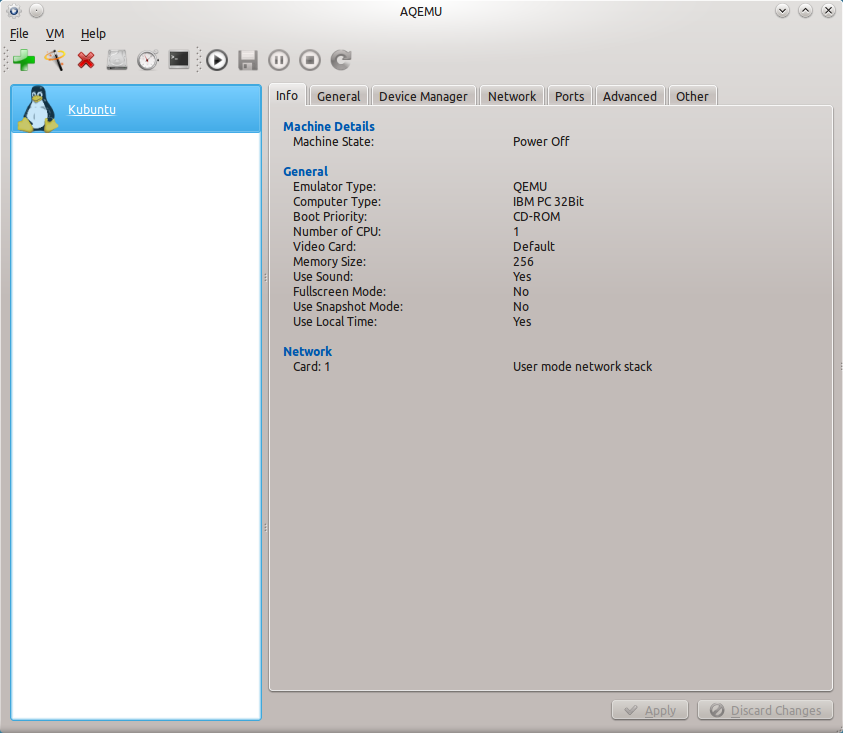Click the Machine State label
Viewport: 843px width, 733px height.
[x=333, y=141]
